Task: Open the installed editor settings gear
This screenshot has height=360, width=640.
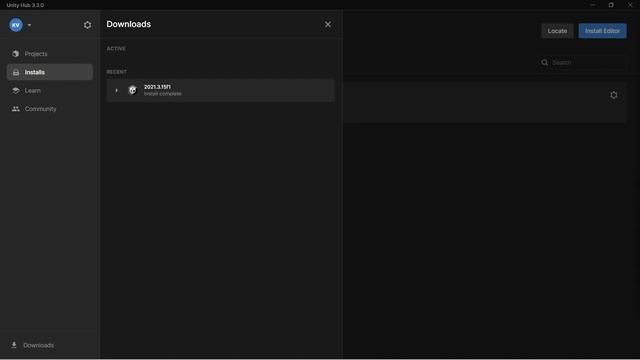Action: pos(613,95)
